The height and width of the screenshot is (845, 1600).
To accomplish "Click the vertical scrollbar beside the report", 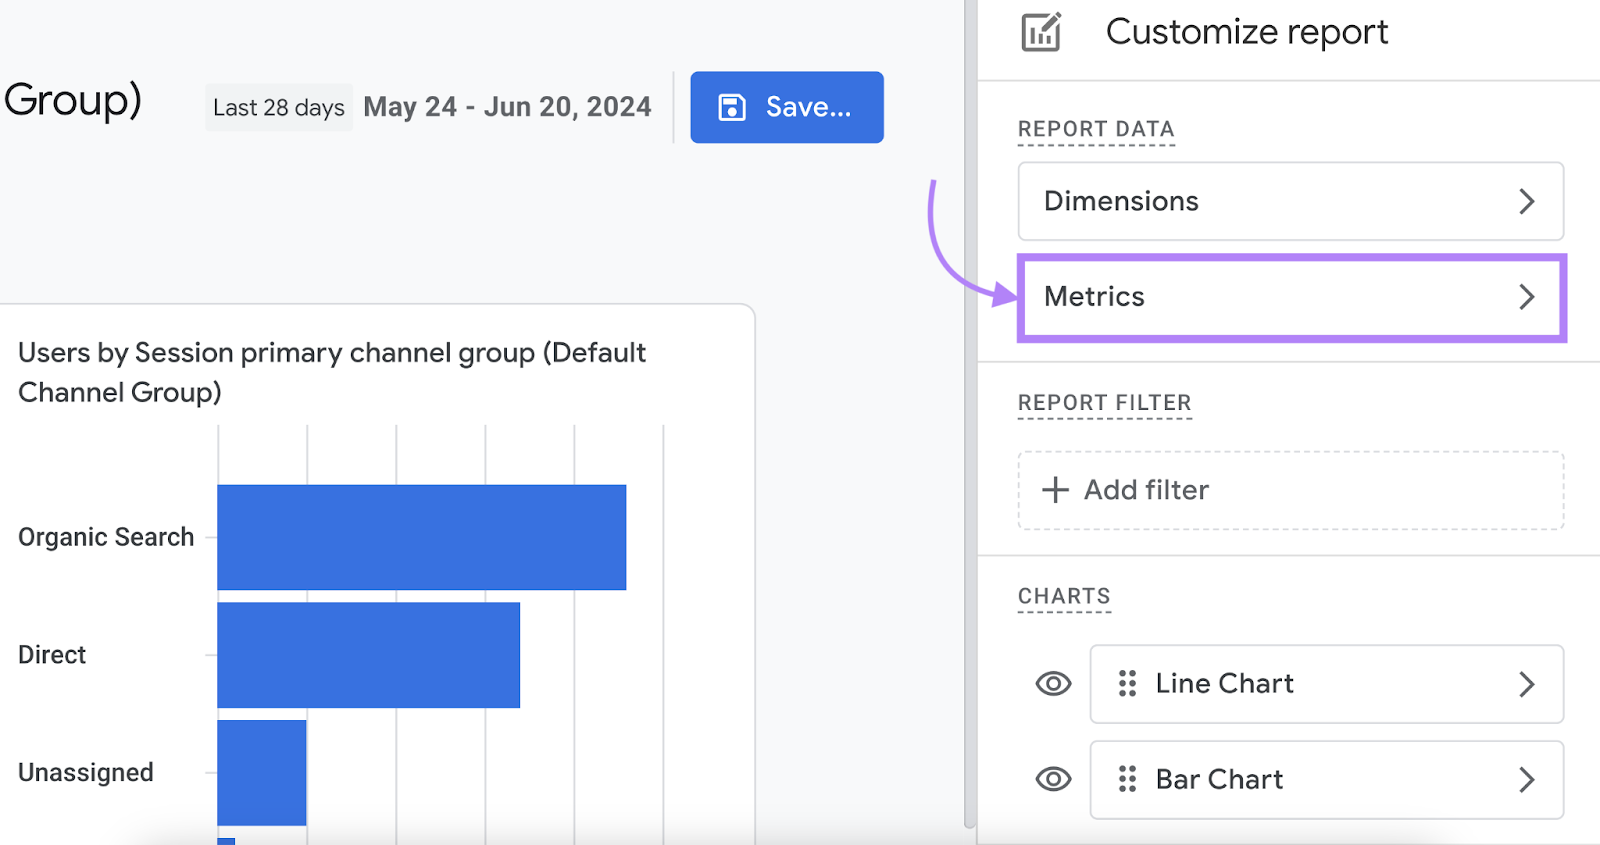I will pyautogui.click(x=969, y=420).
